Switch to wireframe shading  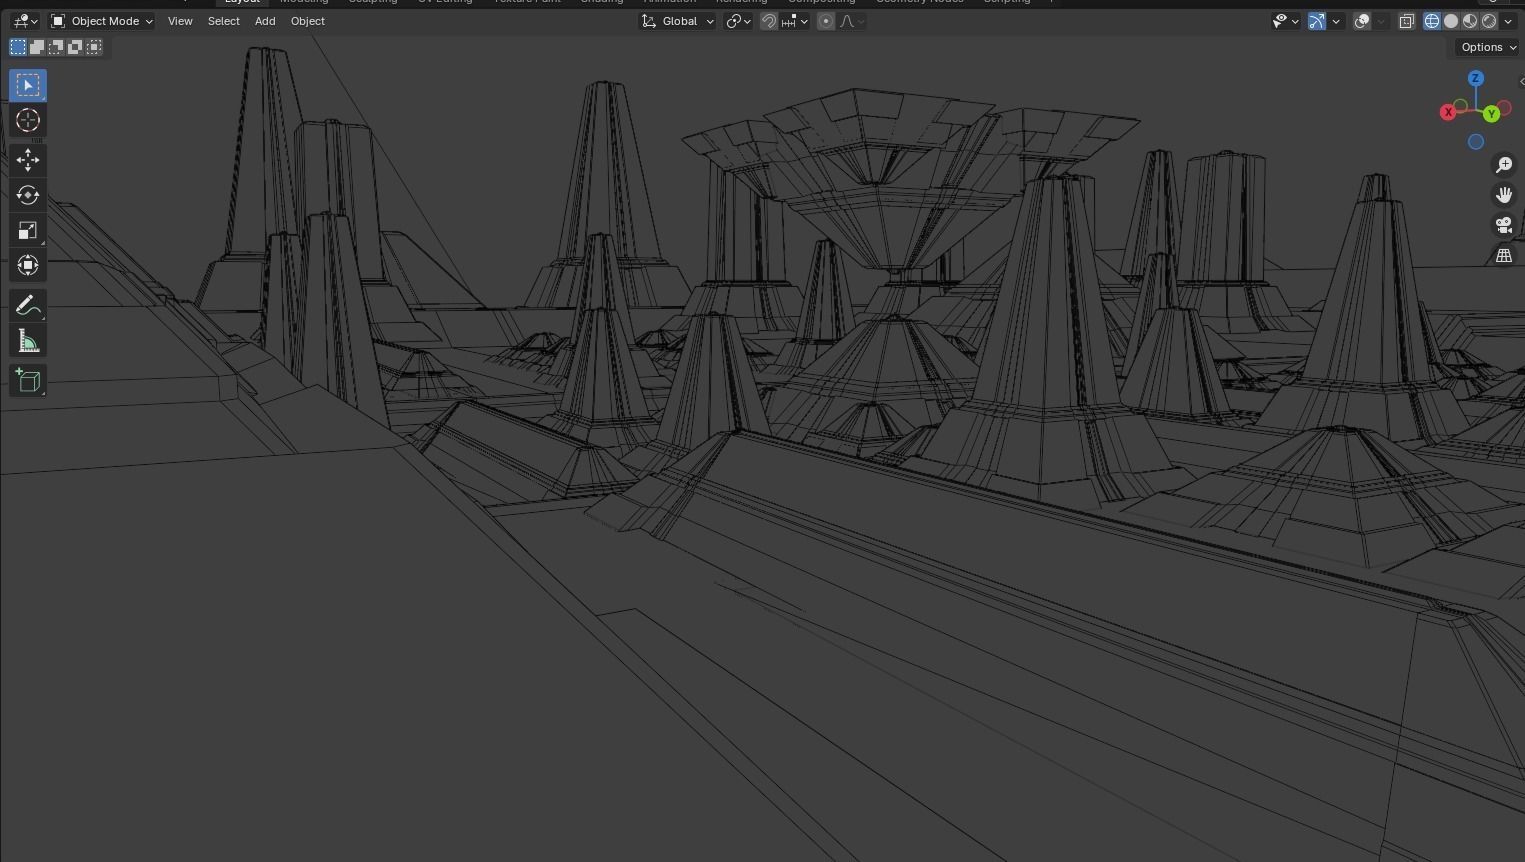(1432, 21)
